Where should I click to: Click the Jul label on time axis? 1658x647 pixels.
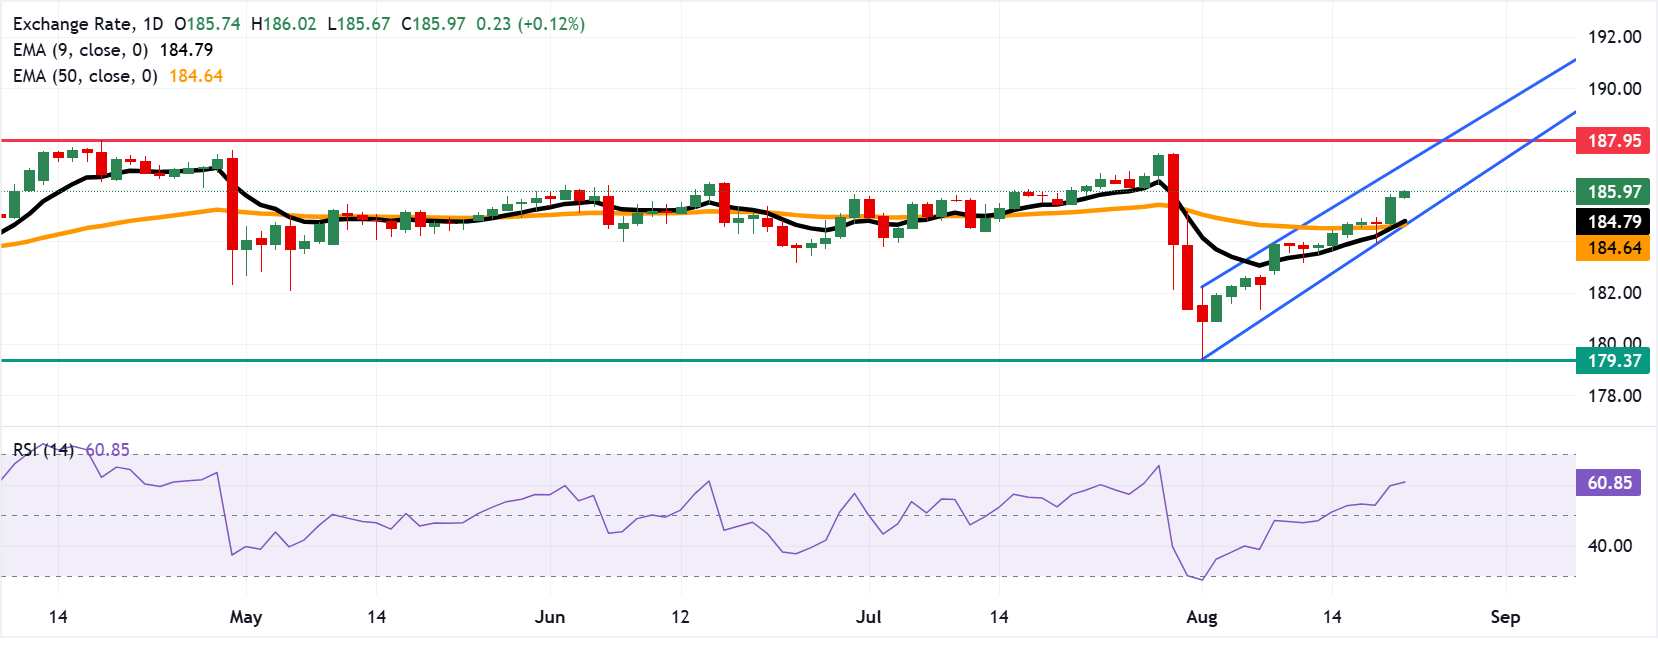(x=869, y=617)
